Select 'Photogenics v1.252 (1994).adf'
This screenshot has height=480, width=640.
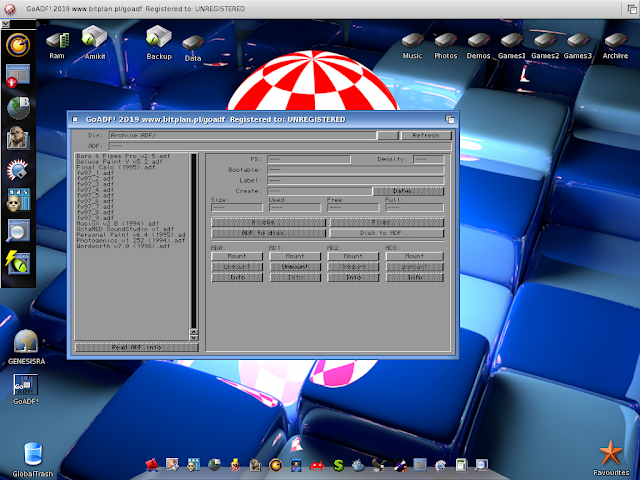pyautogui.click(x=131, y=240)
